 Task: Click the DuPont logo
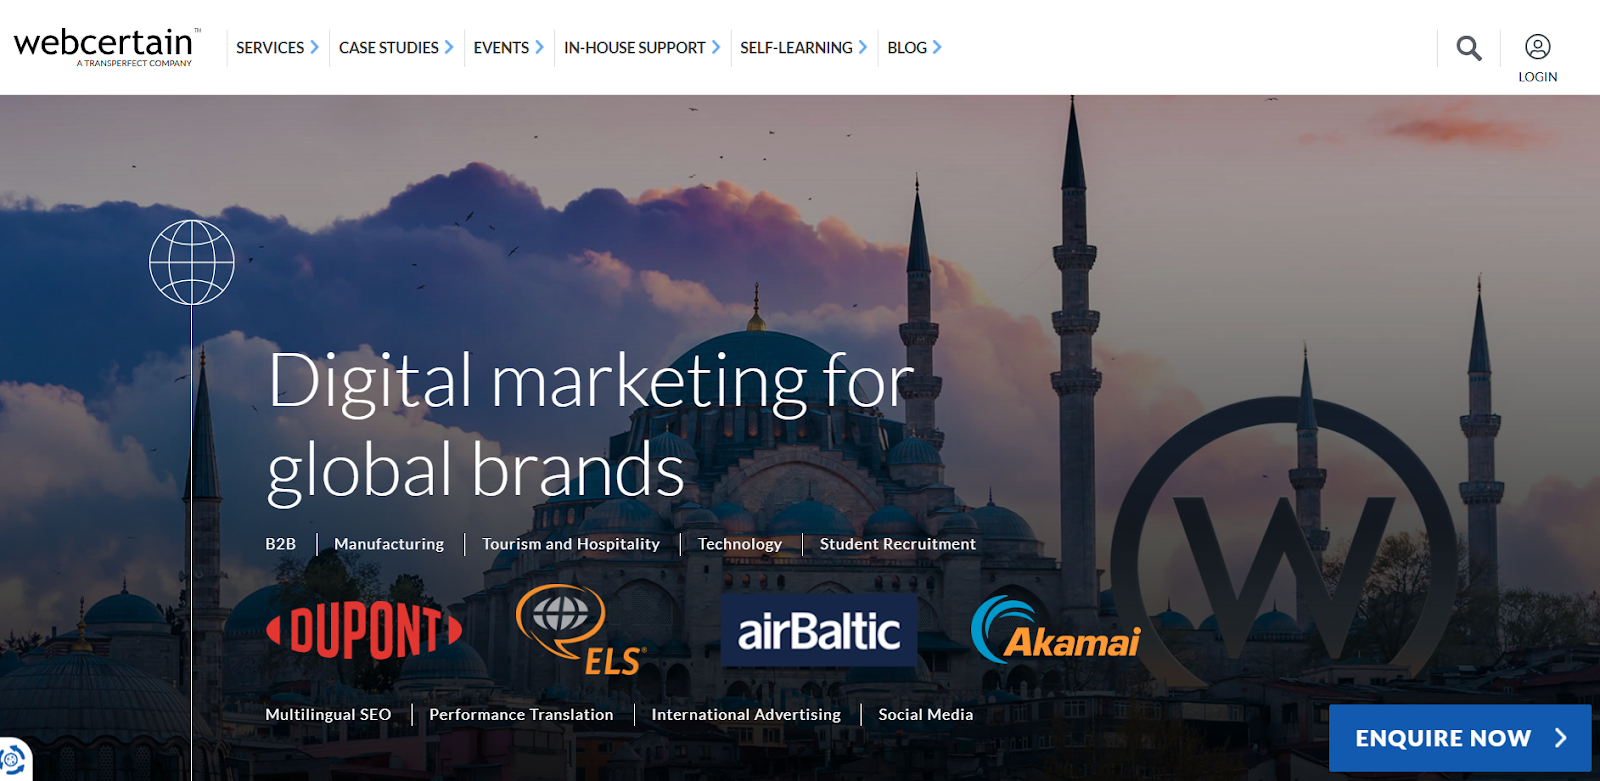364,630
